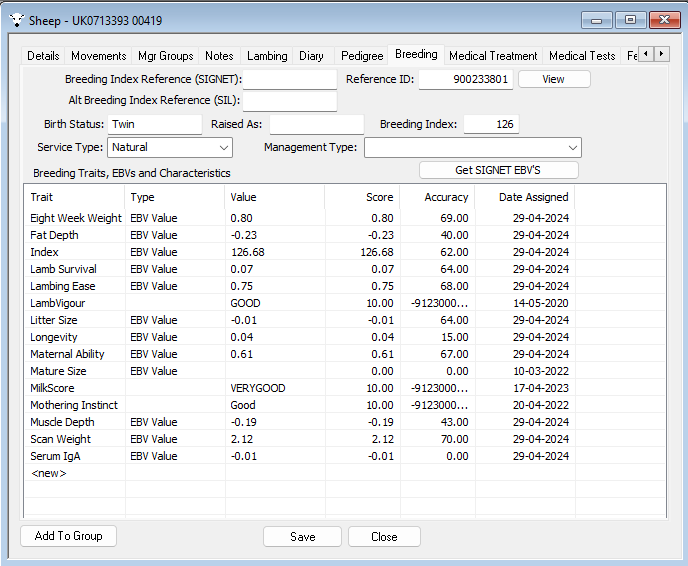Switch to the Pedigree tab
This screenshot has height=566, width=688.
point(362,56)
